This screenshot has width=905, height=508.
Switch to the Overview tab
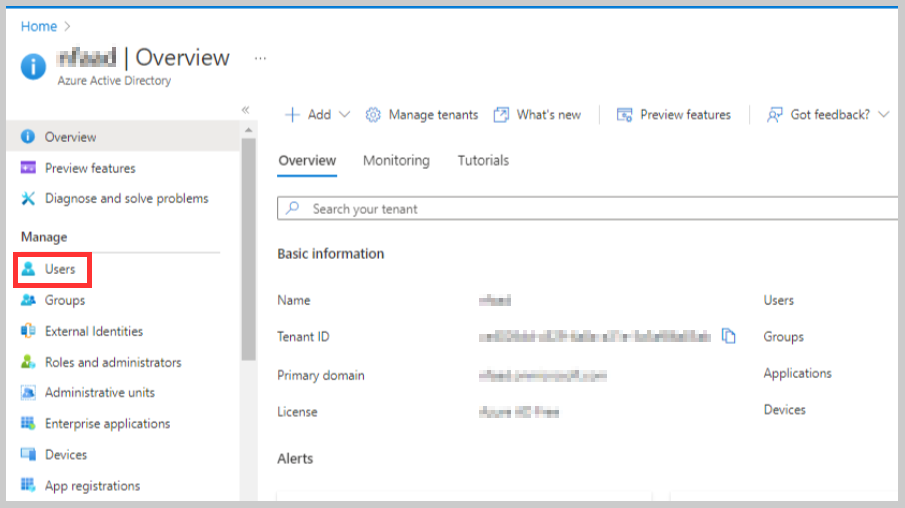pyautogui.click(x=307, y=160)
